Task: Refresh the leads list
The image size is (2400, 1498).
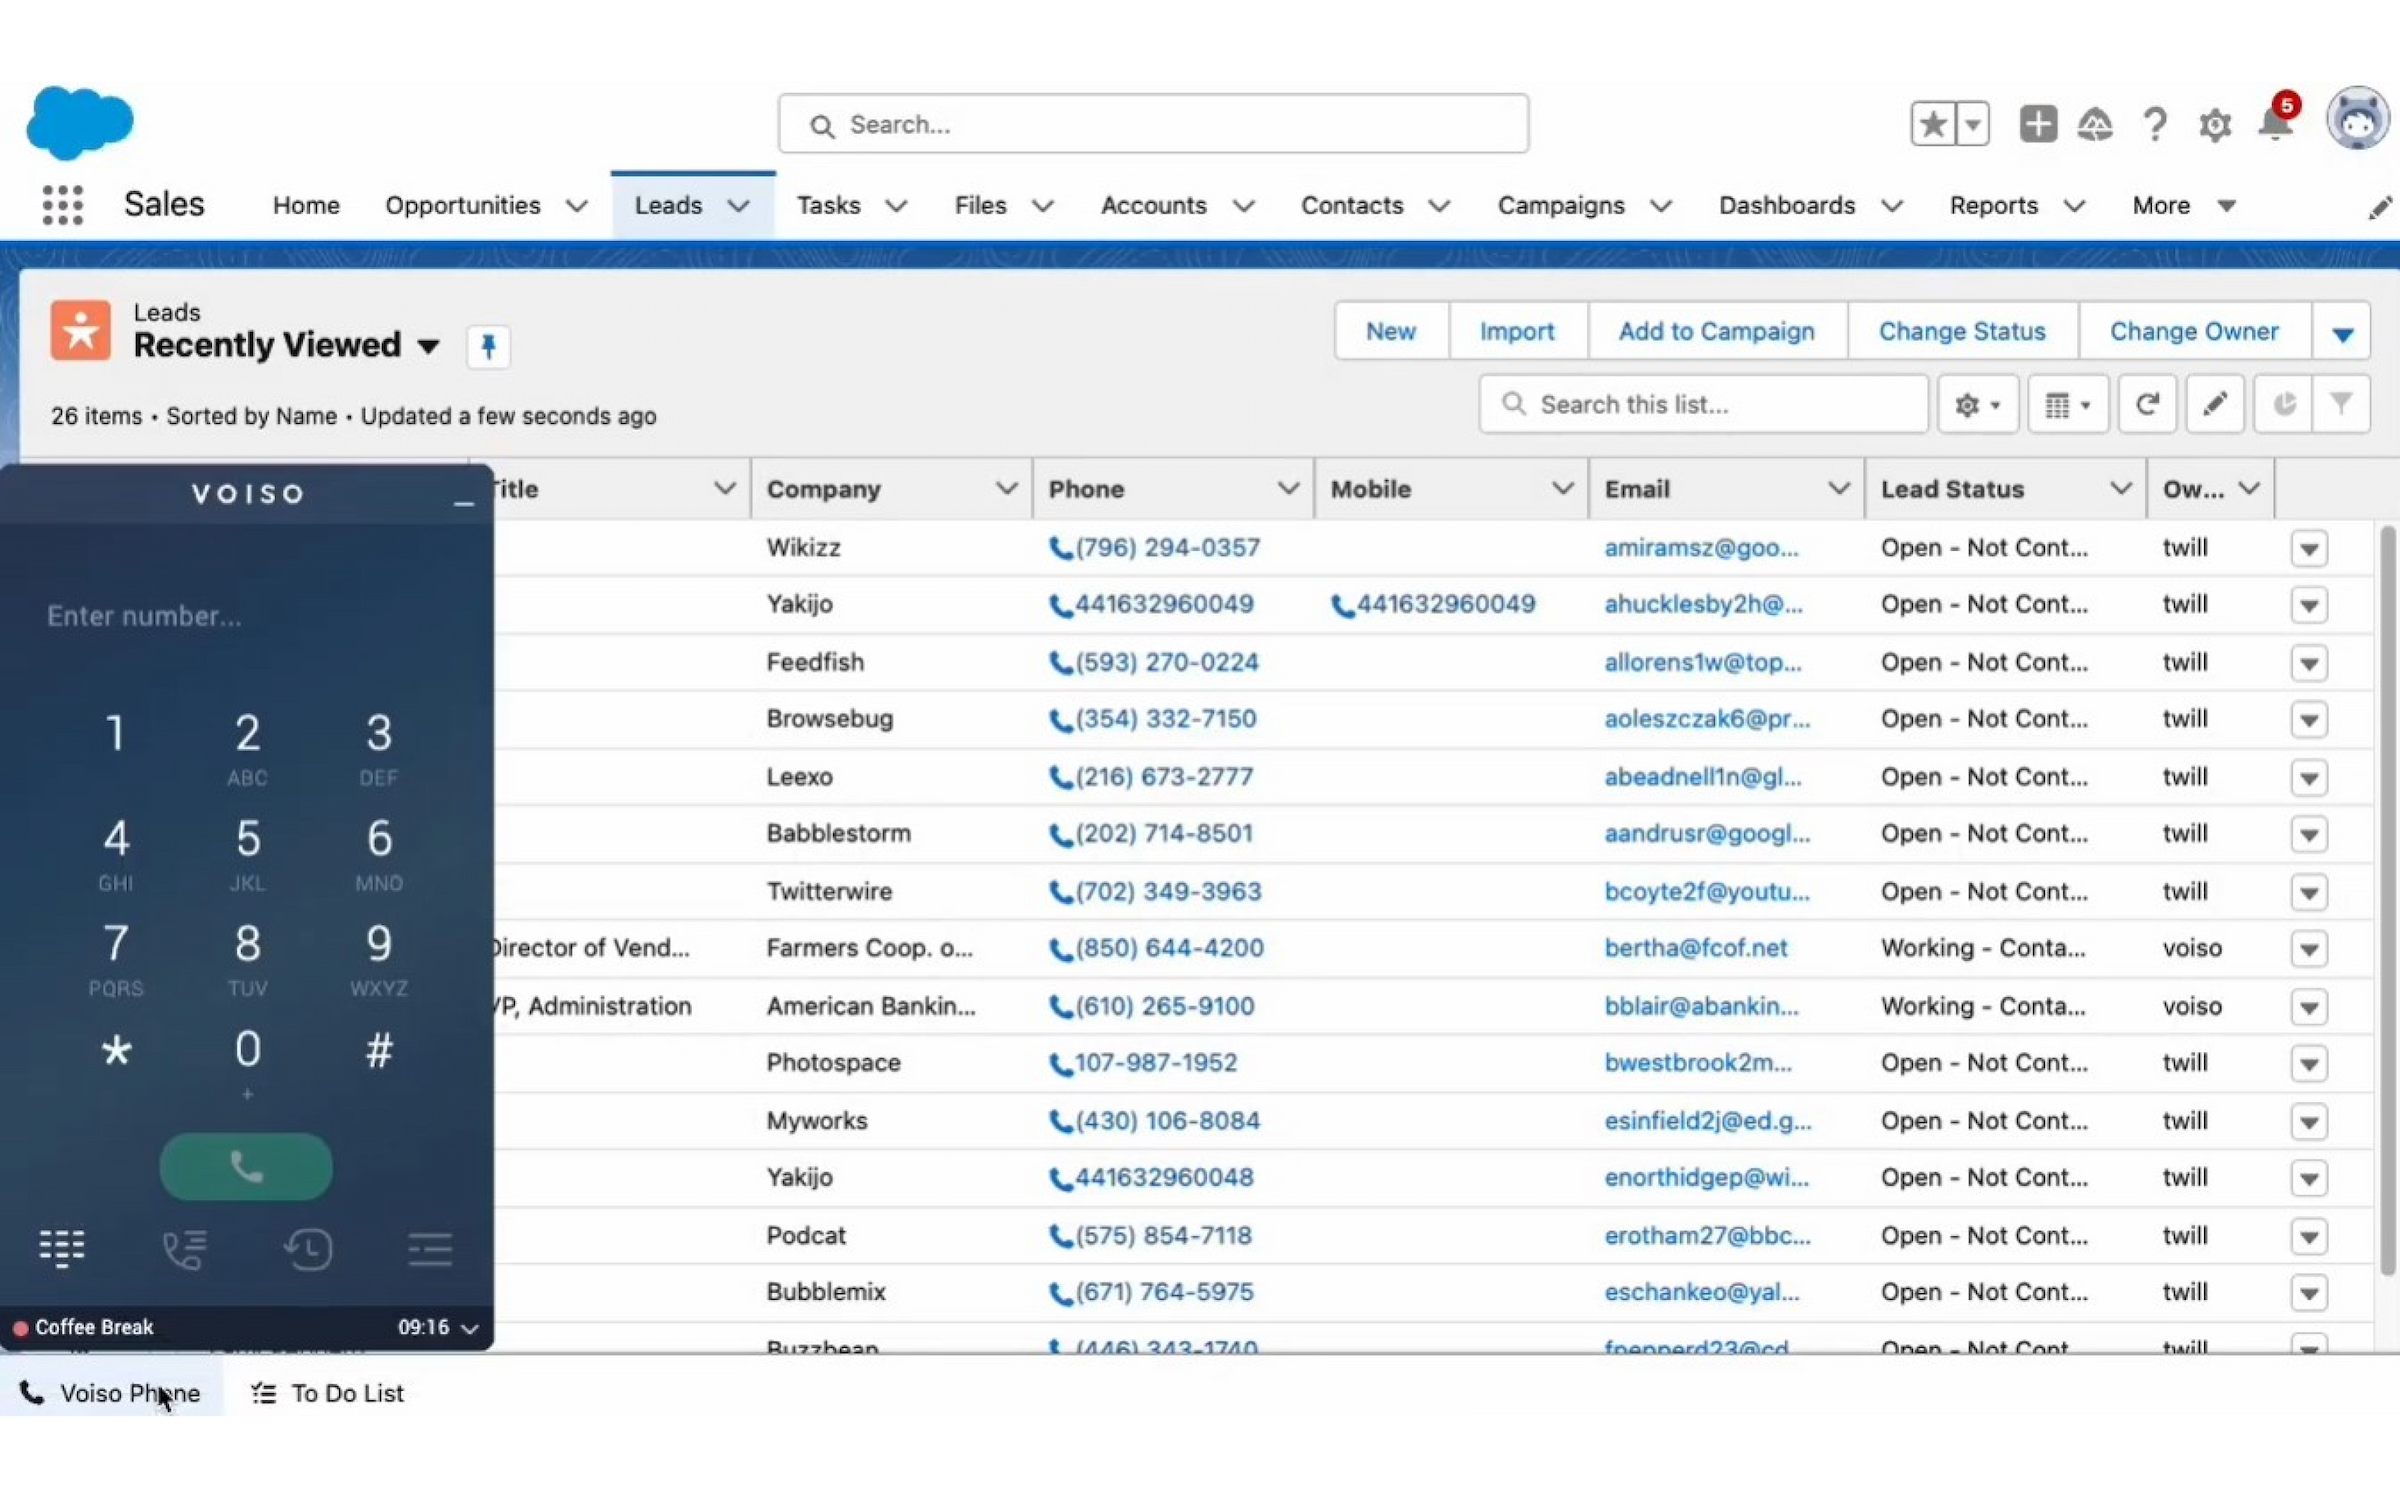Action: coord(2146,404)
